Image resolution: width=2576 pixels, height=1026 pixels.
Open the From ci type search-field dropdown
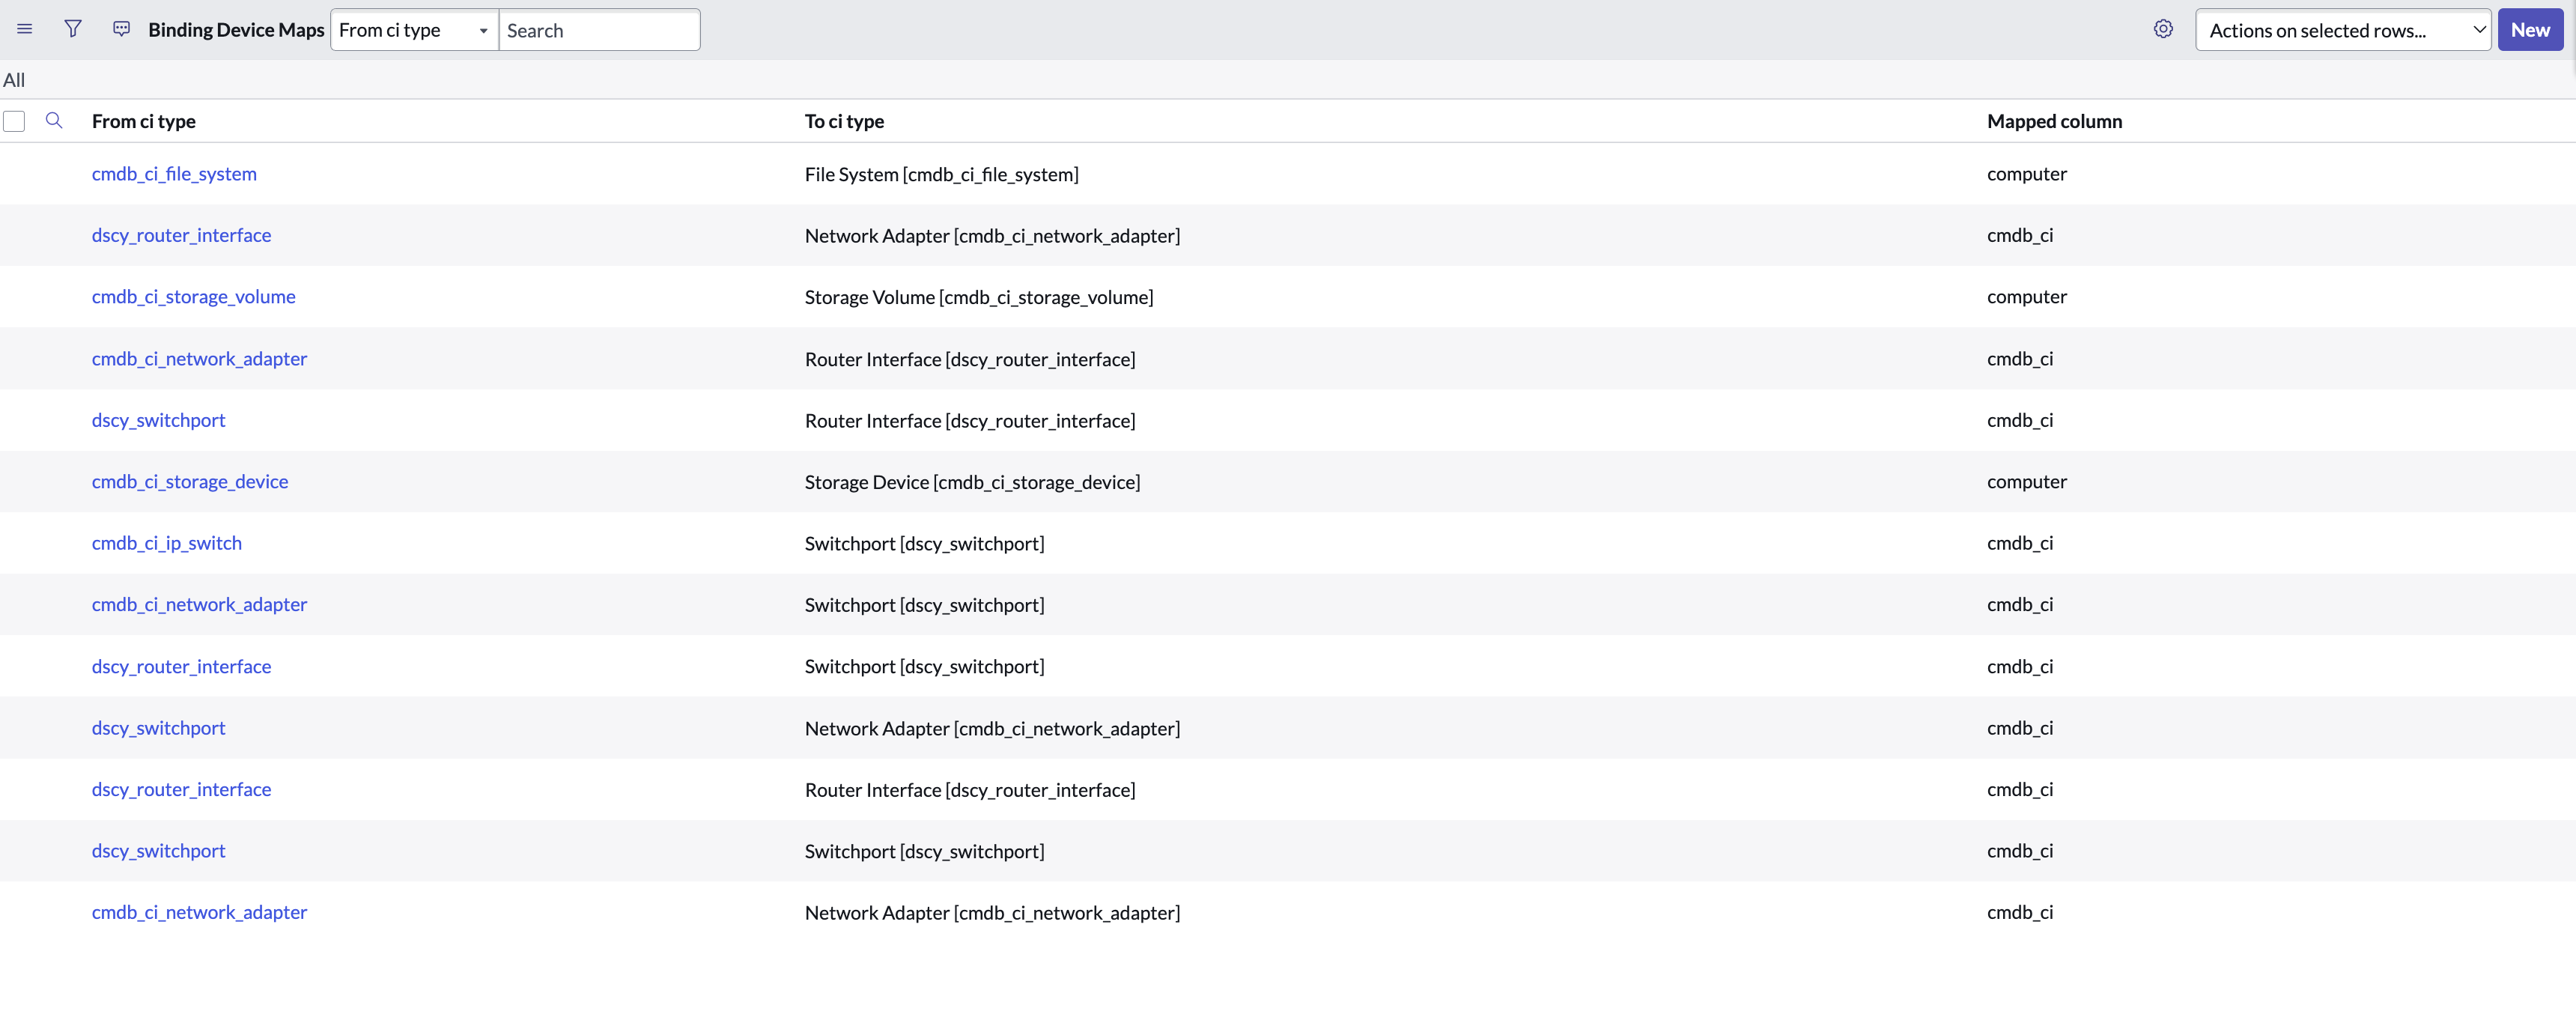(x=414, y=30)
